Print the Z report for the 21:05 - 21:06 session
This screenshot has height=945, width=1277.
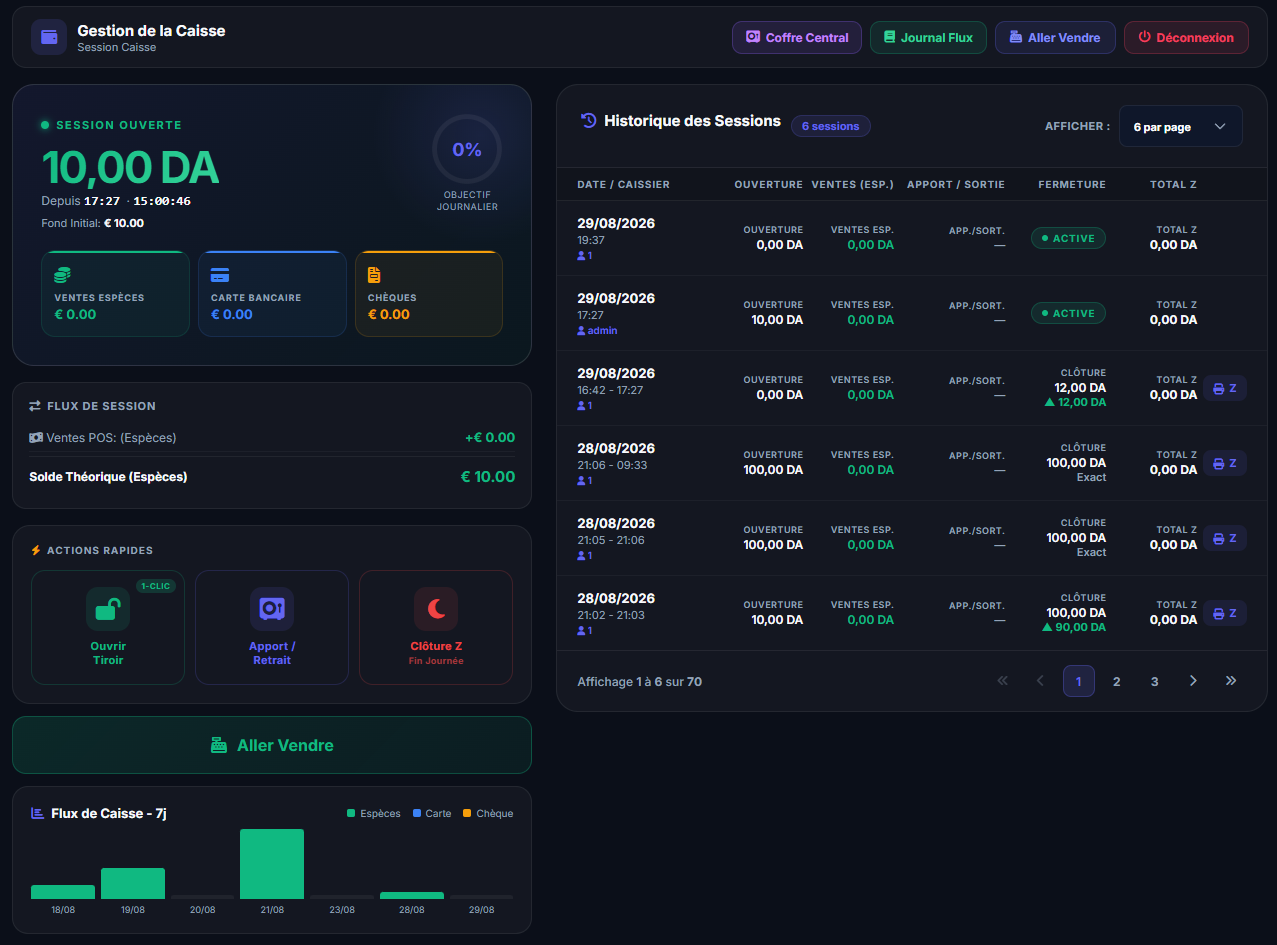[x=1225, y=538]
